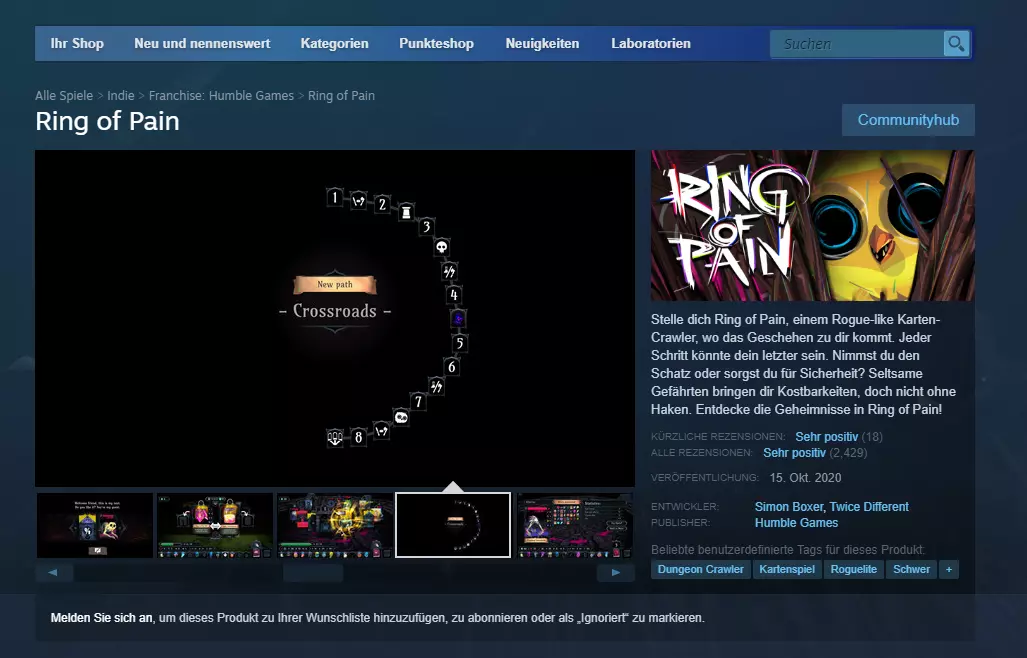This screenshot has width=1027, height=658.
Task: Open Neu und nennenswert menu
Action: pos(202,44)
